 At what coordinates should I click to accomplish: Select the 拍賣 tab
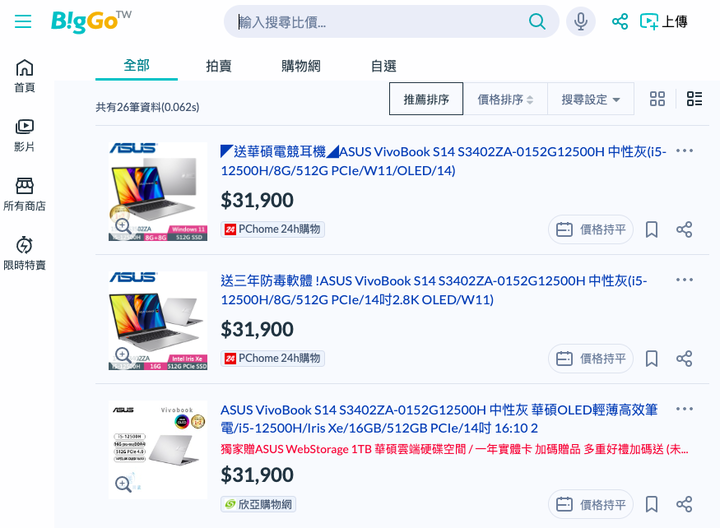[x=219, y=66]
